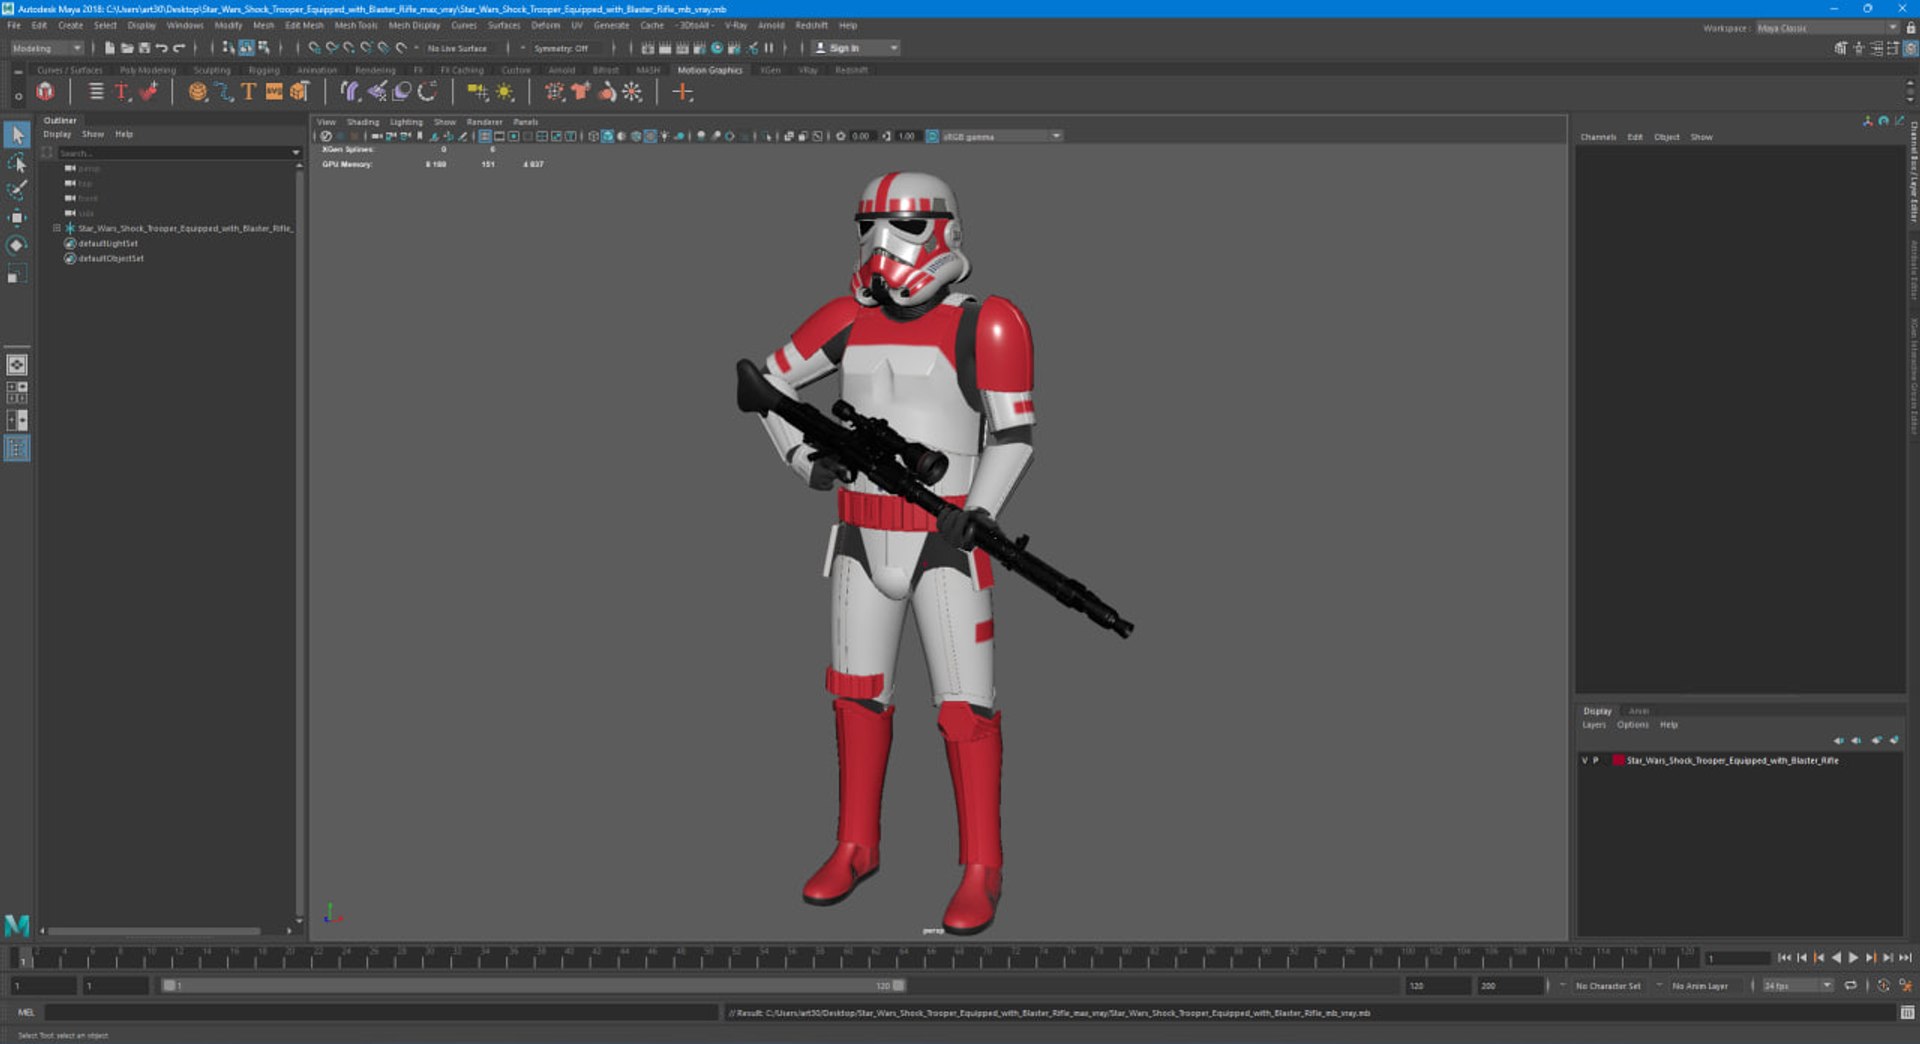Toggle view transform color management button

pyautogui.click(x=932, y=136)
